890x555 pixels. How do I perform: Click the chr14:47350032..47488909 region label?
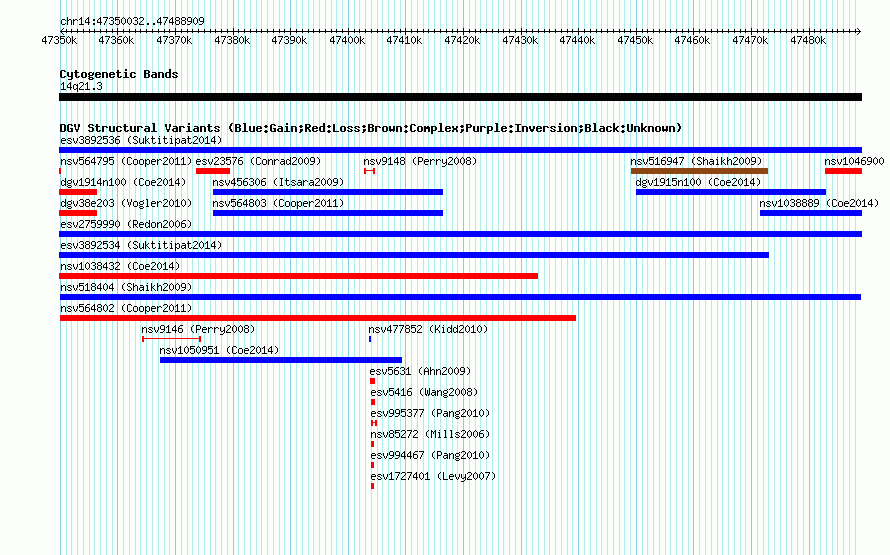pos(132,21)
